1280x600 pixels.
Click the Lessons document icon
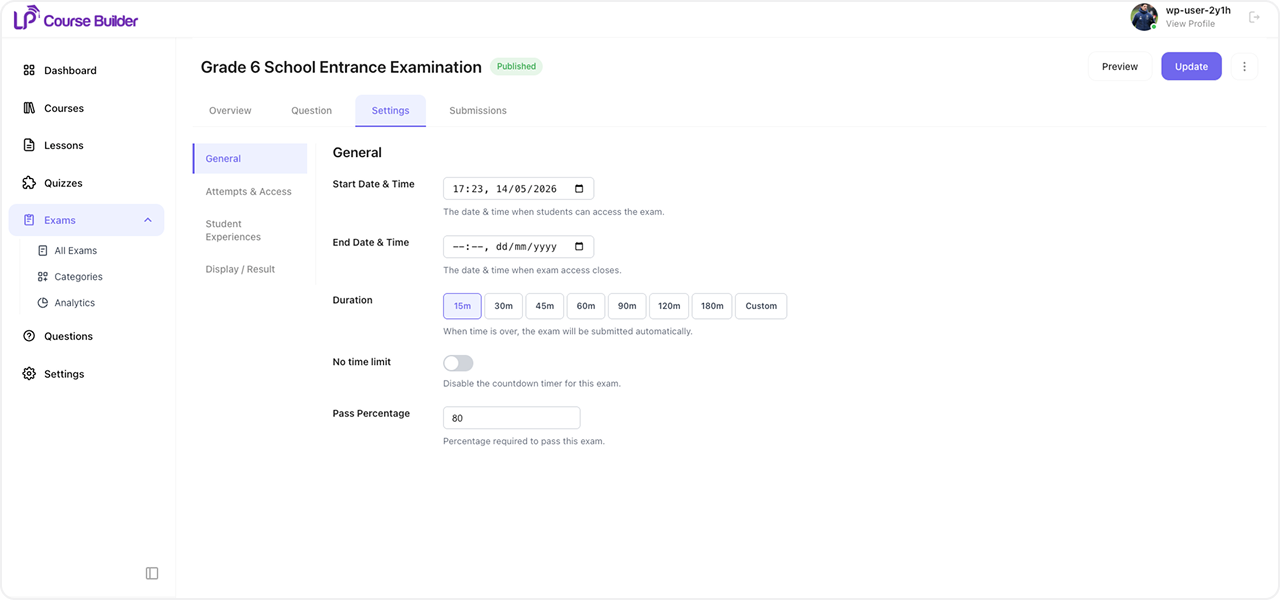(29, 145)
